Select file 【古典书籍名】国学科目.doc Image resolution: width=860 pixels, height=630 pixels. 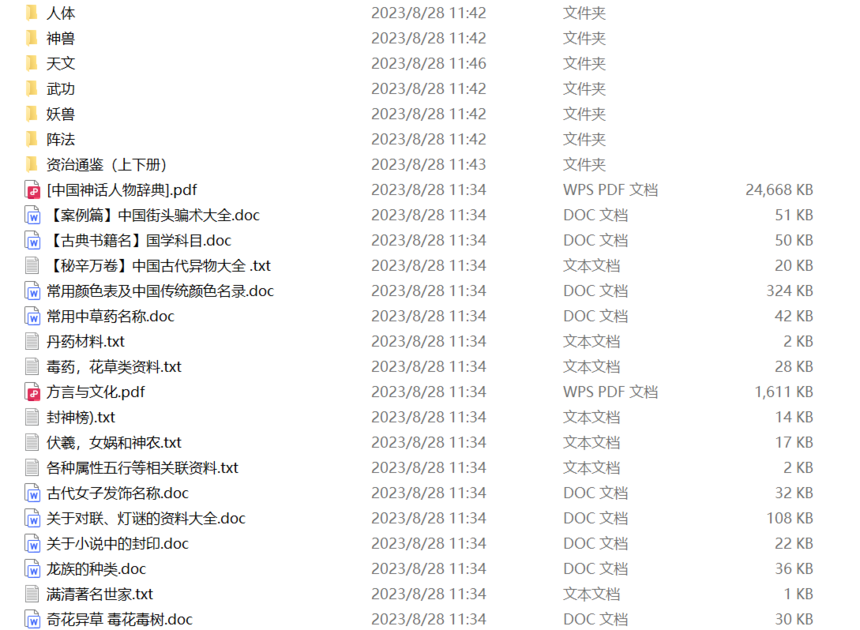[139, 240]
